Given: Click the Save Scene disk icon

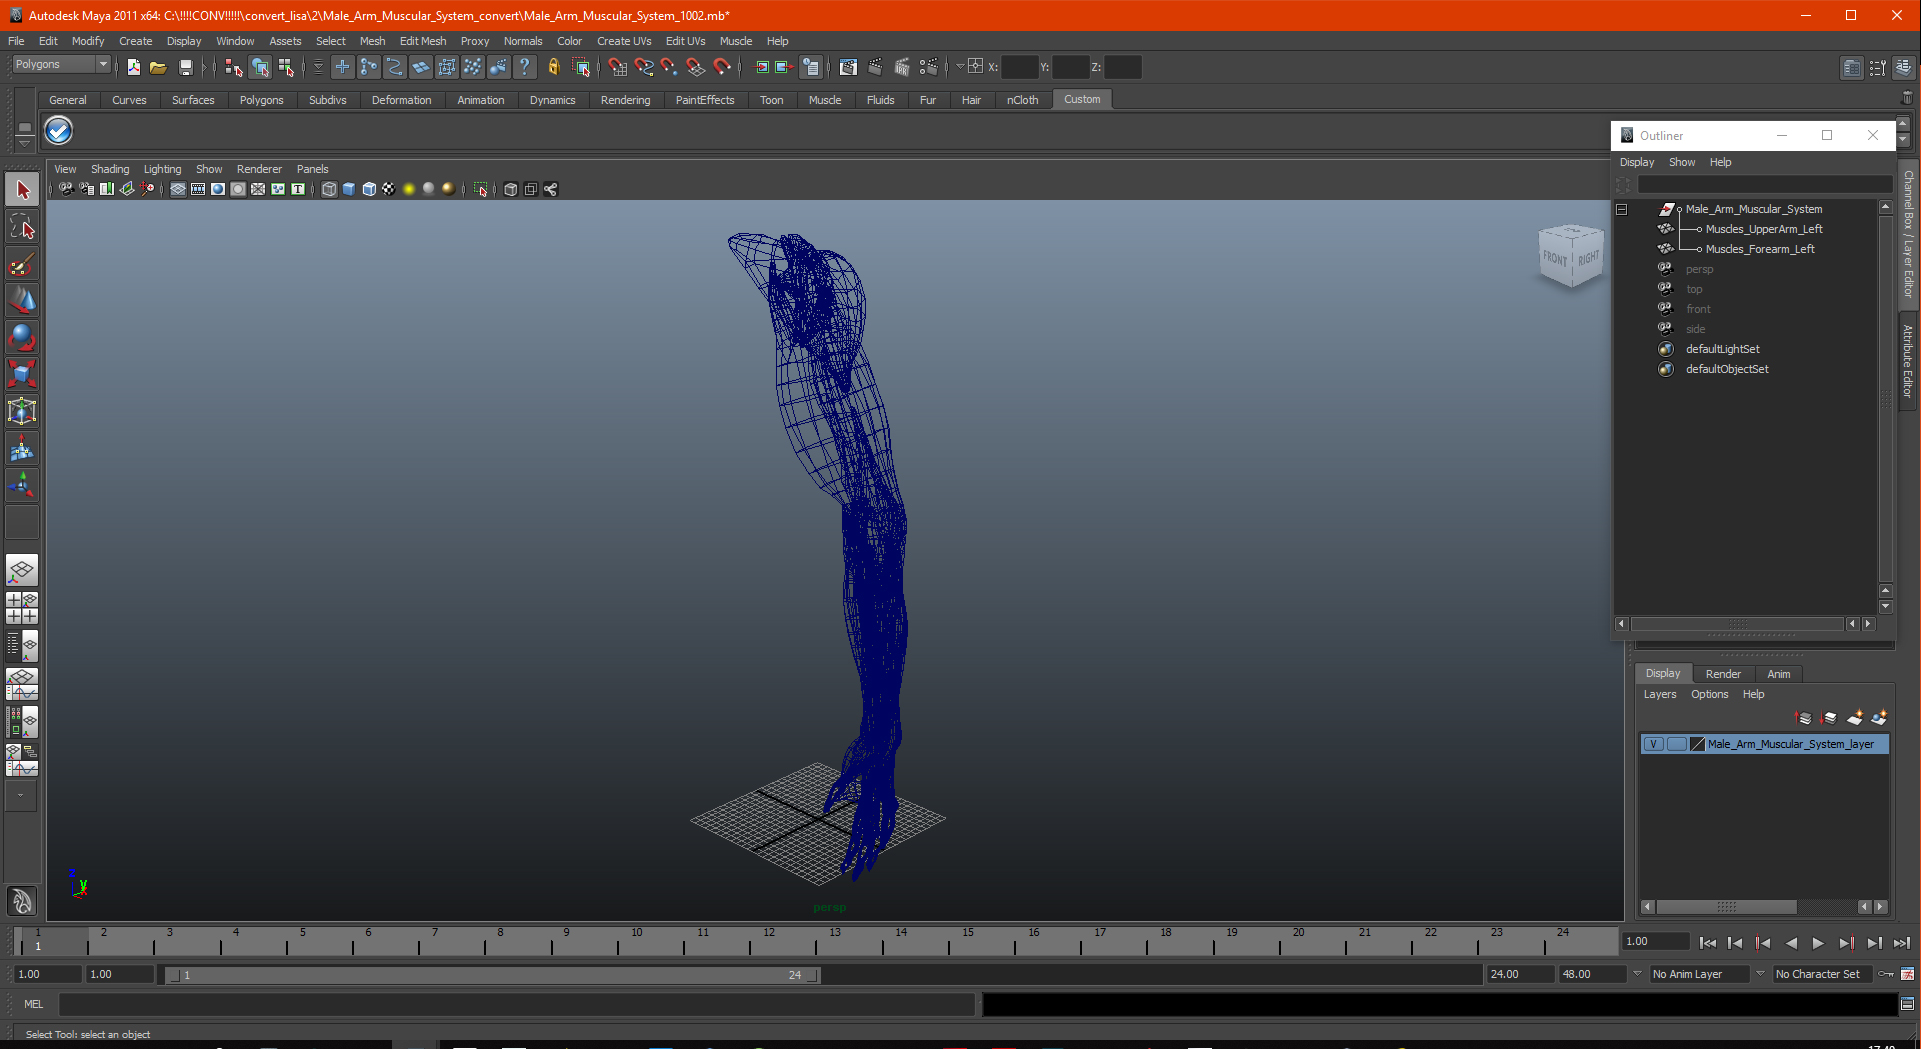Looking at the screenshot, I should [185, 67].
